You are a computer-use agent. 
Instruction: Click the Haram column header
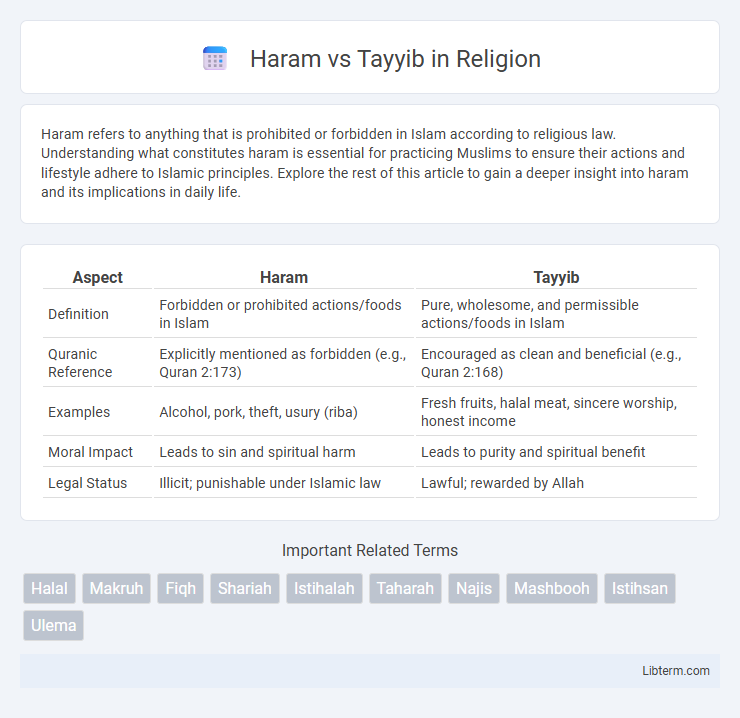(284, 277)
